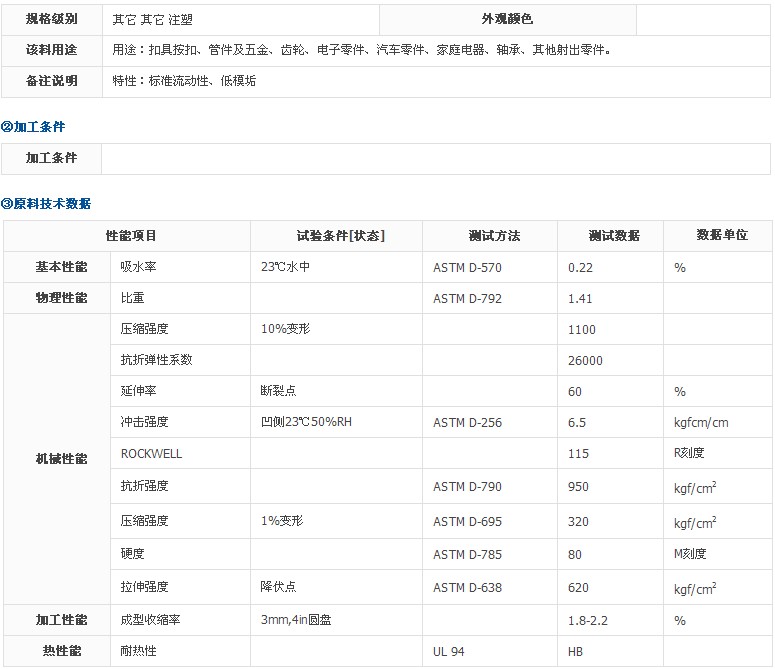Viewport: 775px width, 669px height.
Task: Click the 规格级别 label cell
Action: [52, 19]
